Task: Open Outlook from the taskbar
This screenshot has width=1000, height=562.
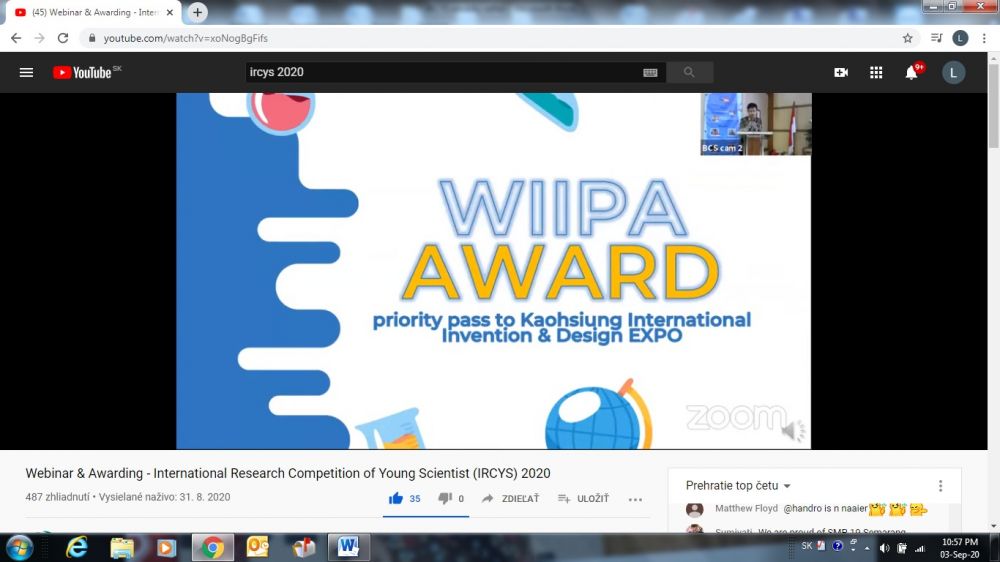Action: [258, 547]
